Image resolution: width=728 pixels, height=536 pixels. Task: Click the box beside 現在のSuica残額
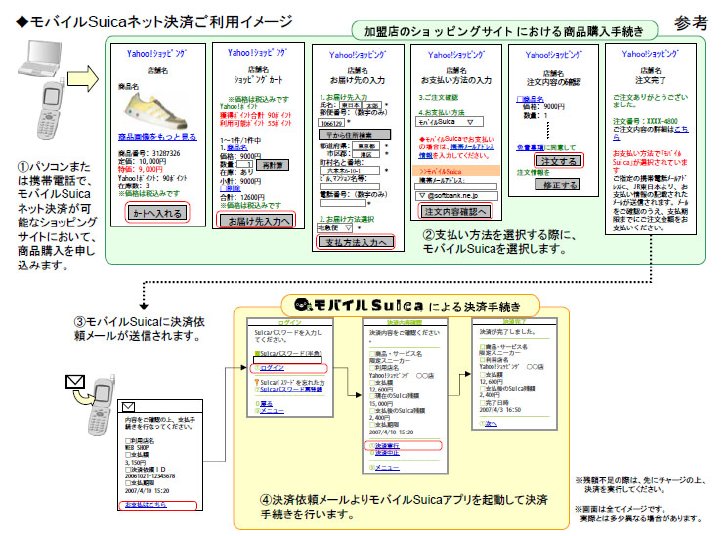click(x=372, y=396)
